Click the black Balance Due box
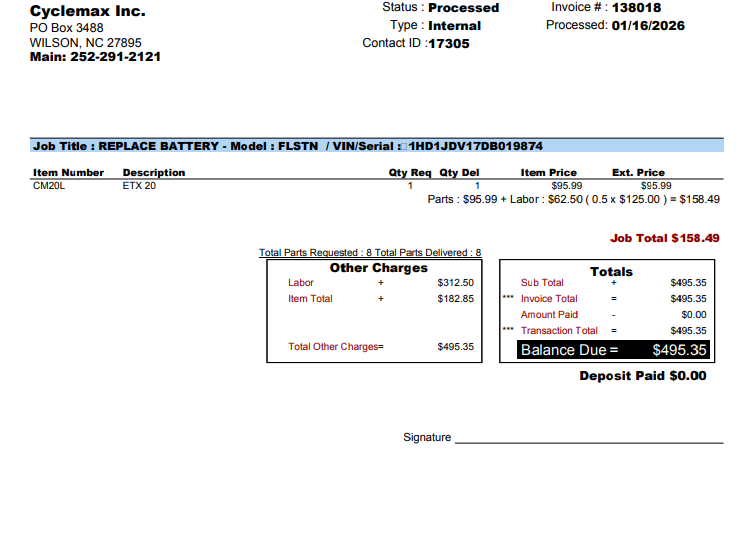The height and width of the screenshot is (550, 744). pos(613,350)
